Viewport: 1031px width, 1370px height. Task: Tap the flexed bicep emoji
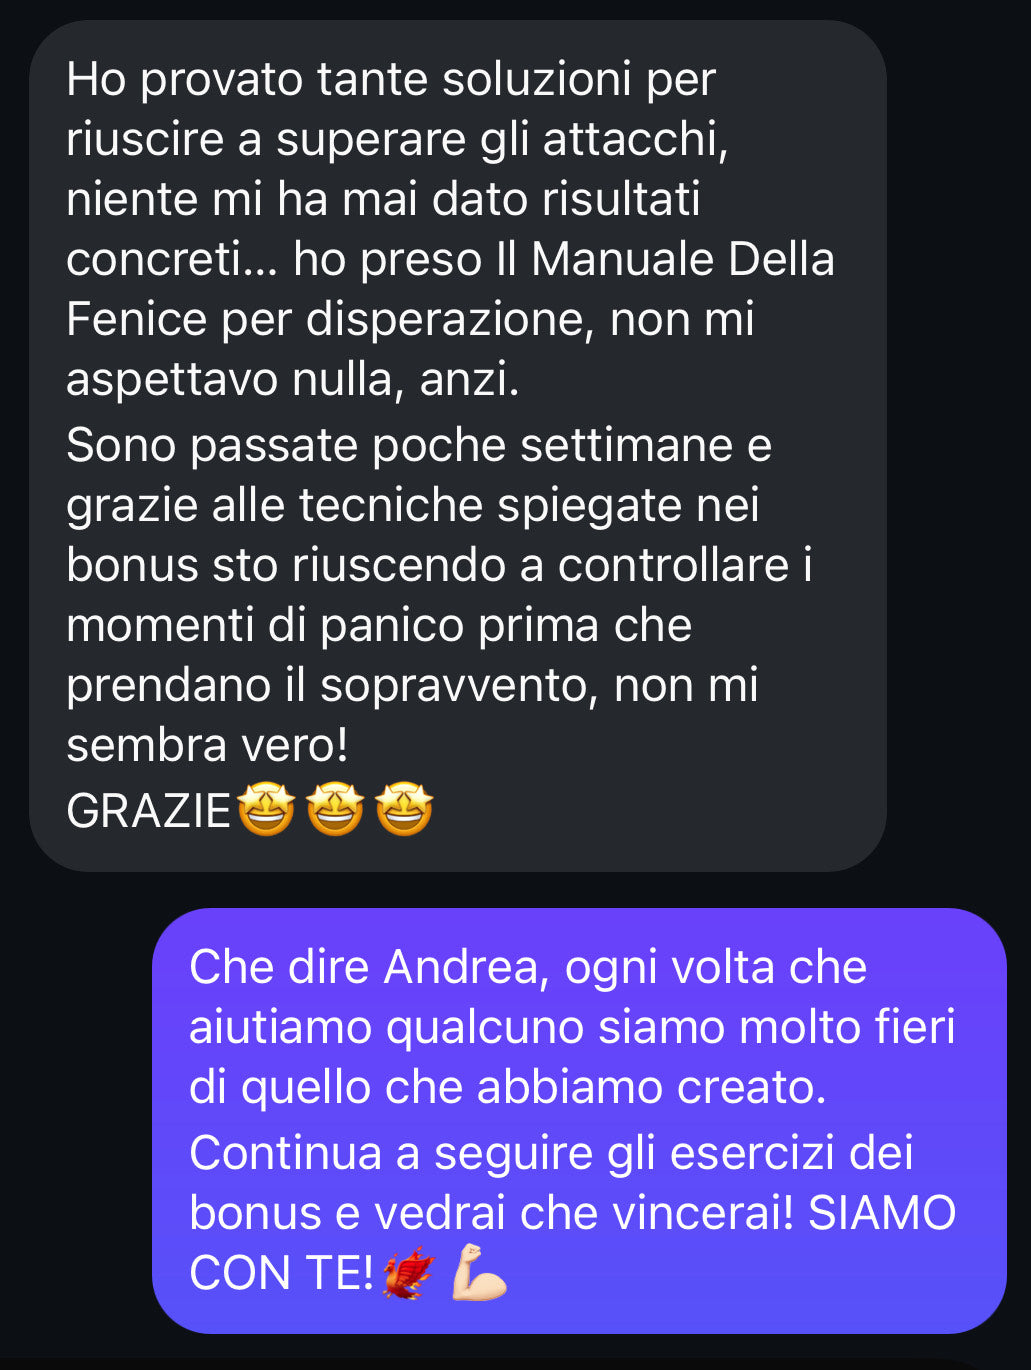coord(479,1272)
